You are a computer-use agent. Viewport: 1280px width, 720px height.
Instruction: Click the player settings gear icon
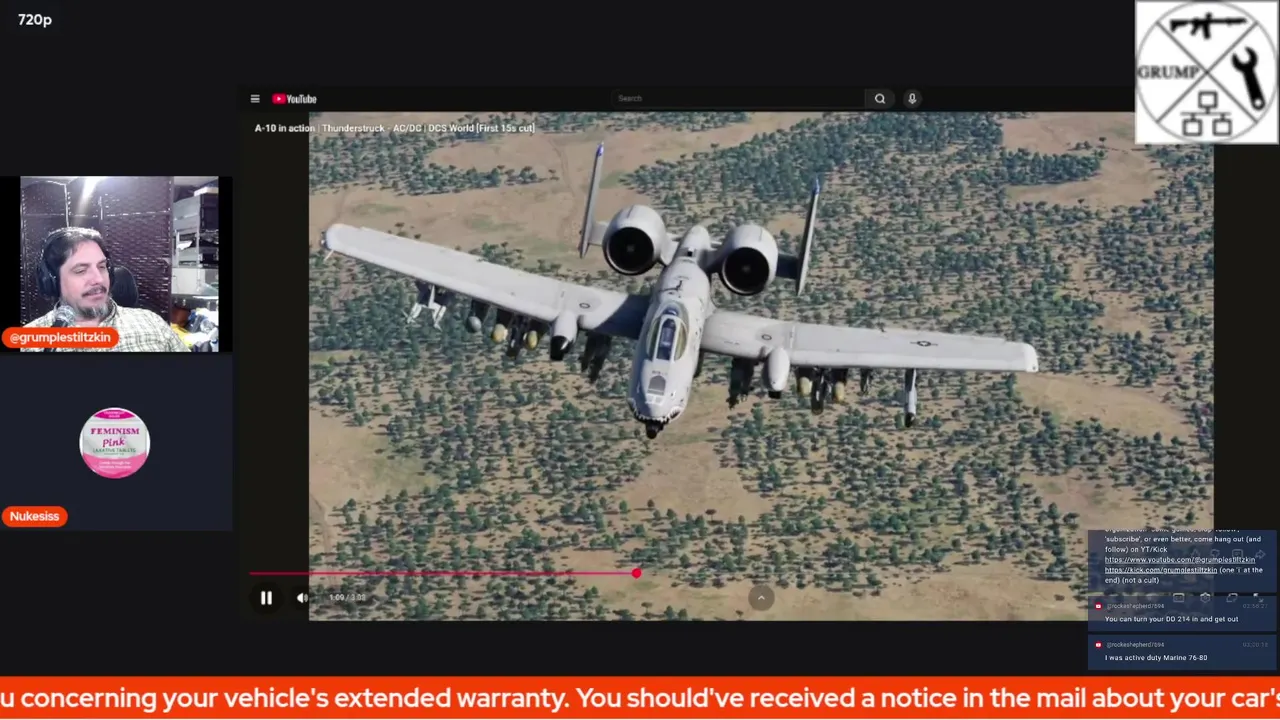[1205, 598]
